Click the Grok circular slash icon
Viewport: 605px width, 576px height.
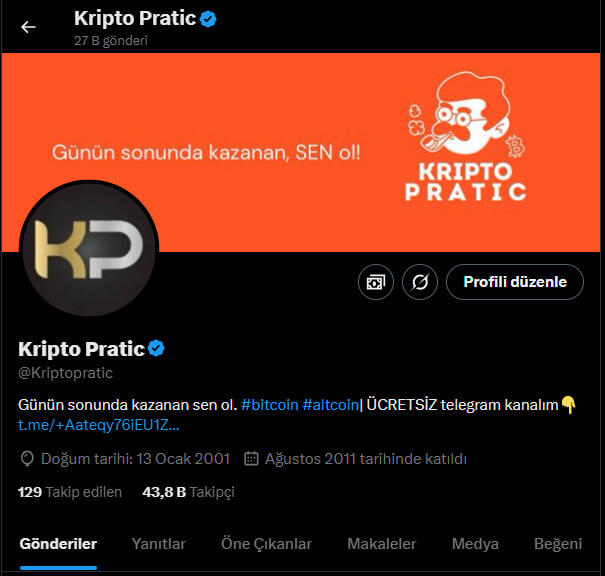click(x=420, y=282)
